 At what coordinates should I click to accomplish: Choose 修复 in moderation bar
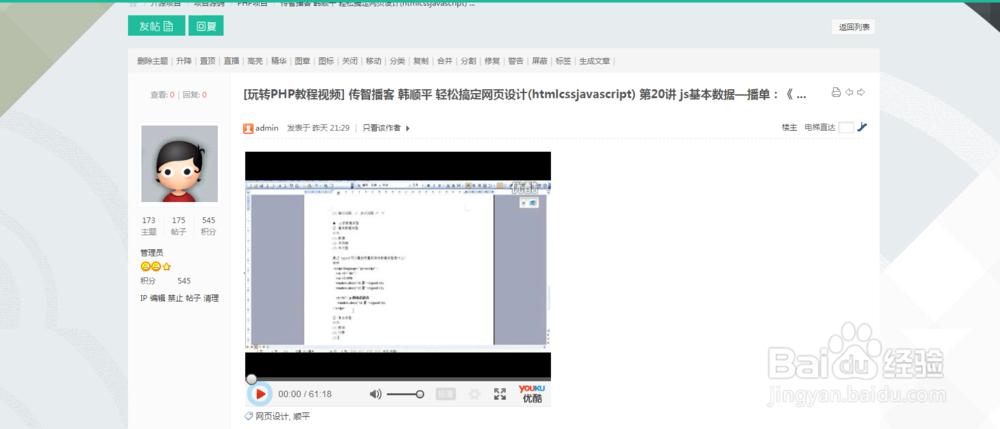coord(492,61)
